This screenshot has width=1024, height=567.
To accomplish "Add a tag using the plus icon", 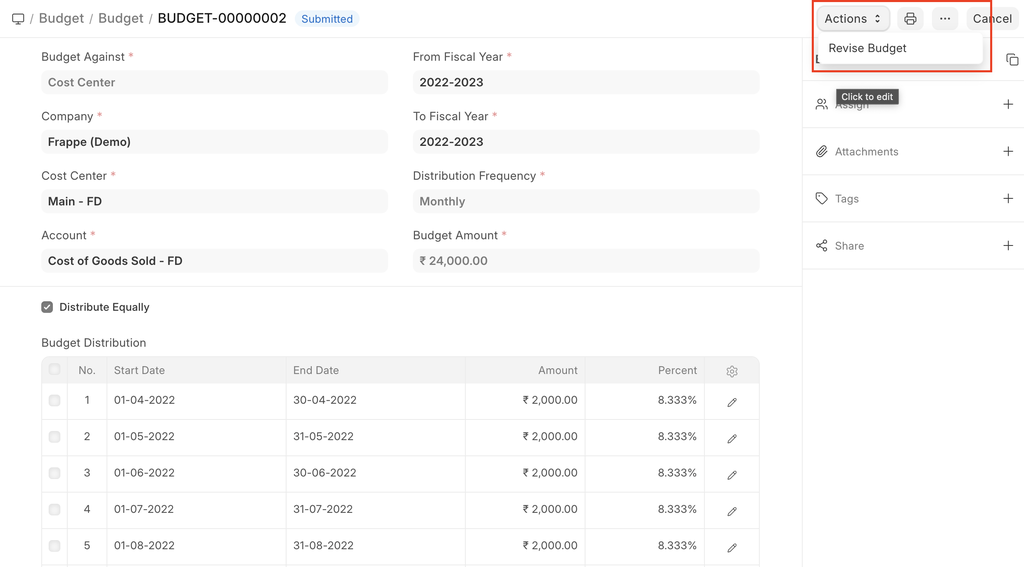I will click(1007, 199).
